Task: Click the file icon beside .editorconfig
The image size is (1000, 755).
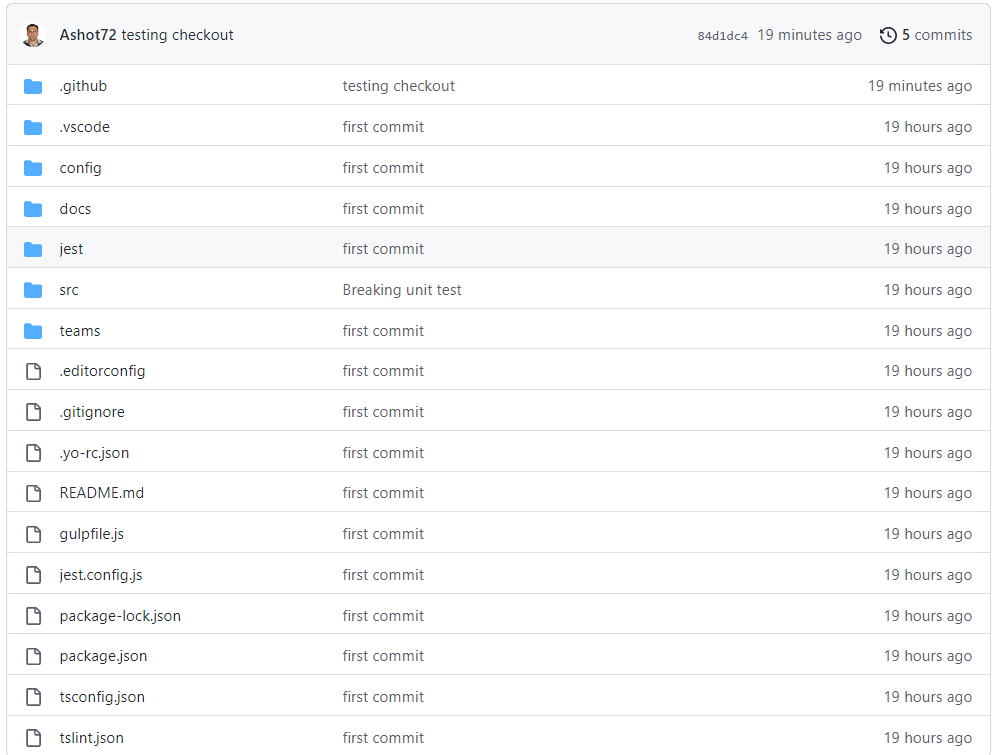Action: pyautogui.click(x=33, y=371)
